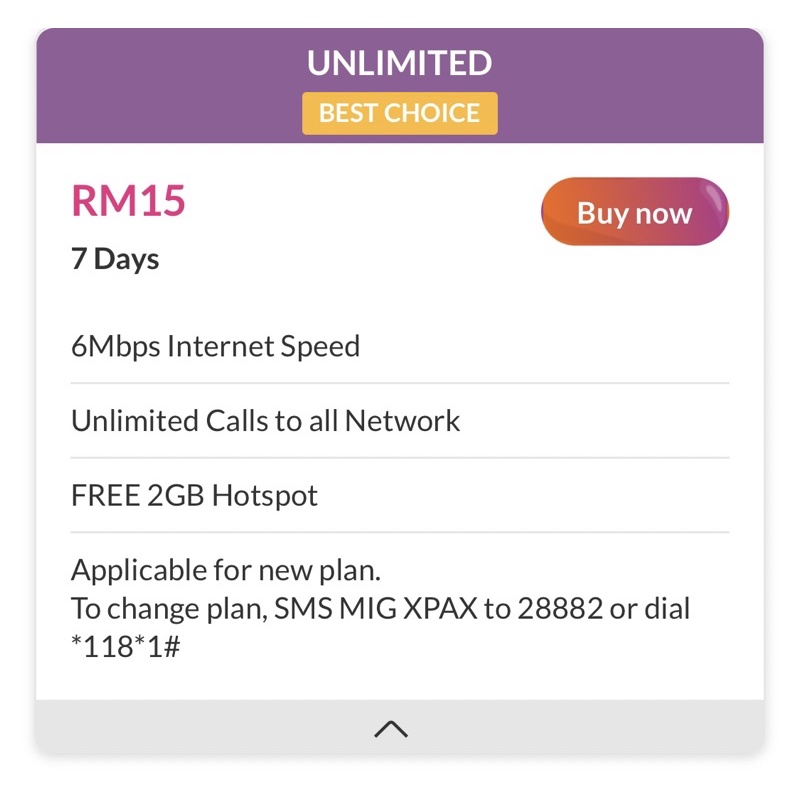Collapse plan details with the up chevron

pos(391,729)
